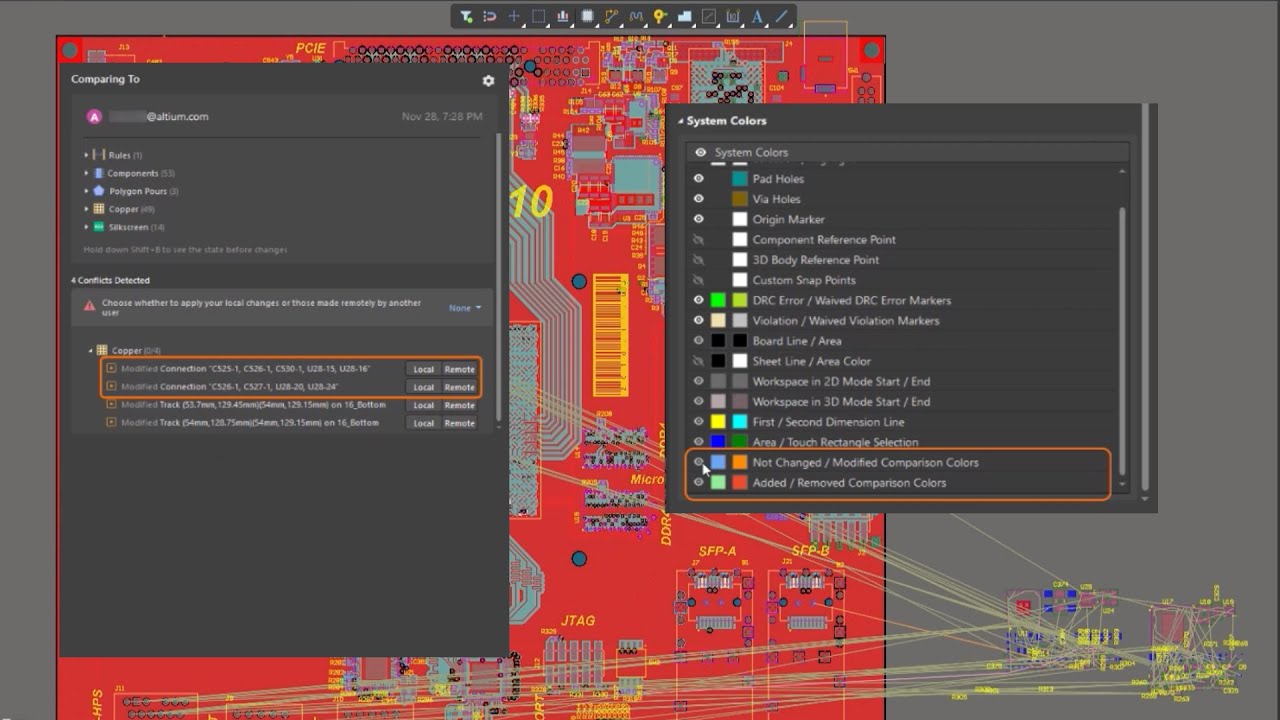Click Remote for last Modified Track
Screen dimensions: 1280x720
pos(459,423)
